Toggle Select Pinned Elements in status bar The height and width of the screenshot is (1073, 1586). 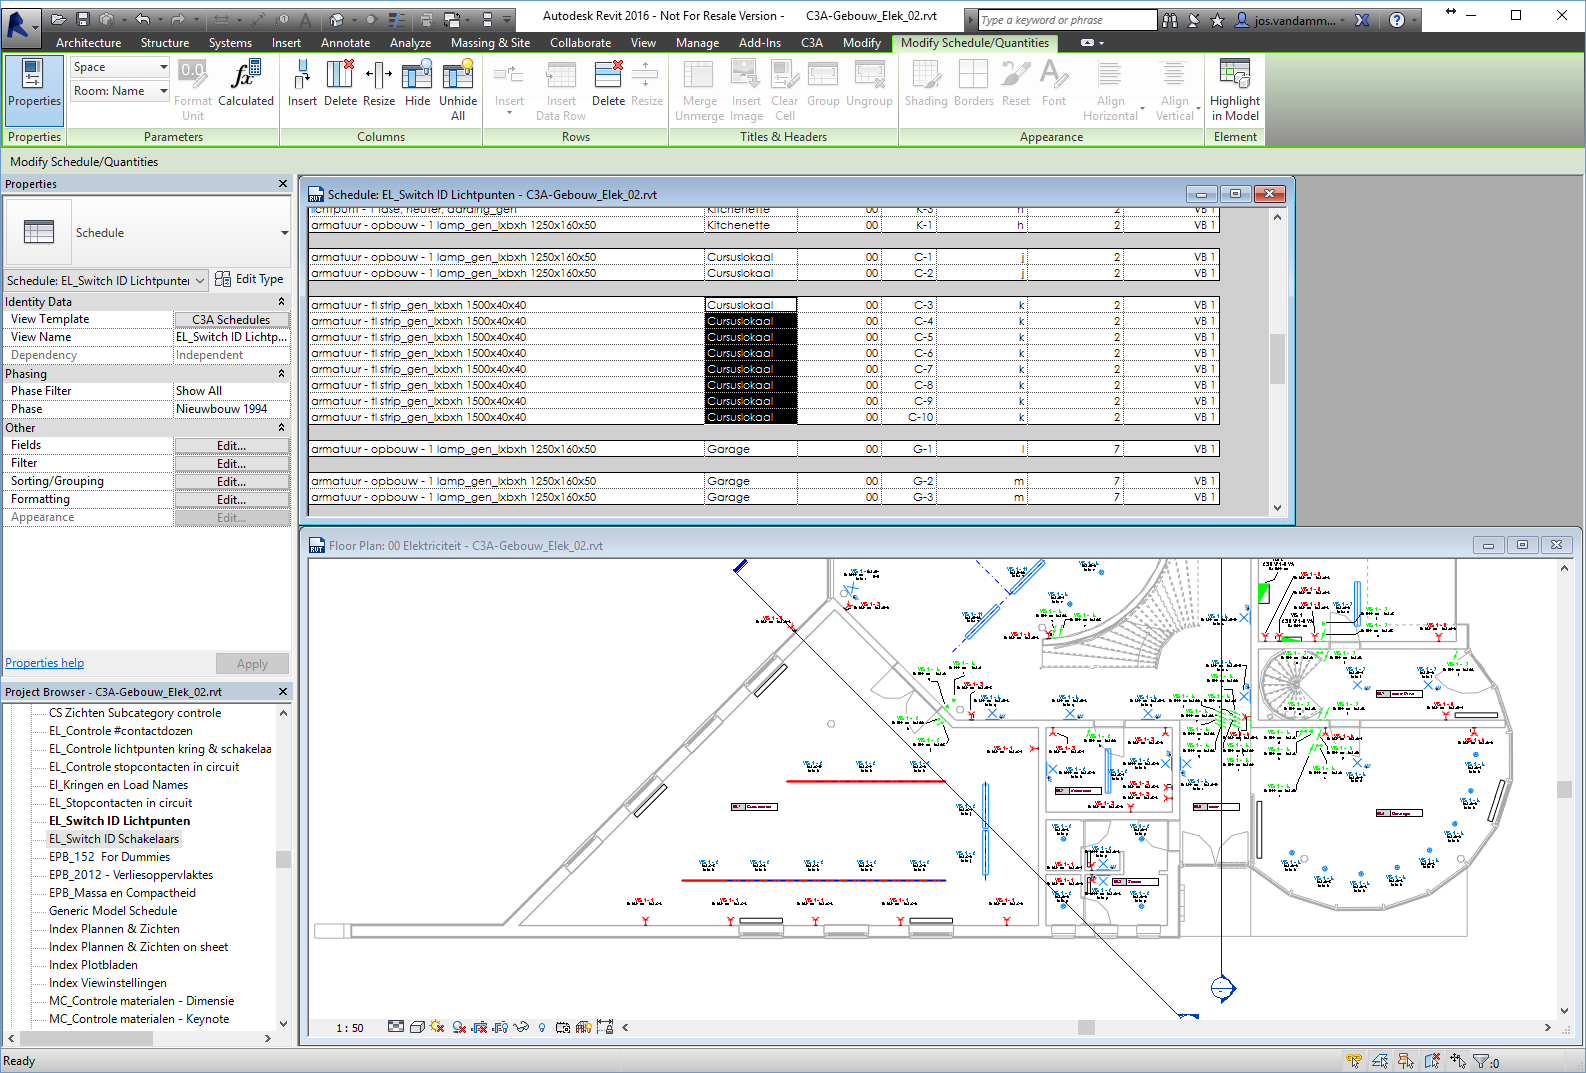click(x=1406, y=1061)
